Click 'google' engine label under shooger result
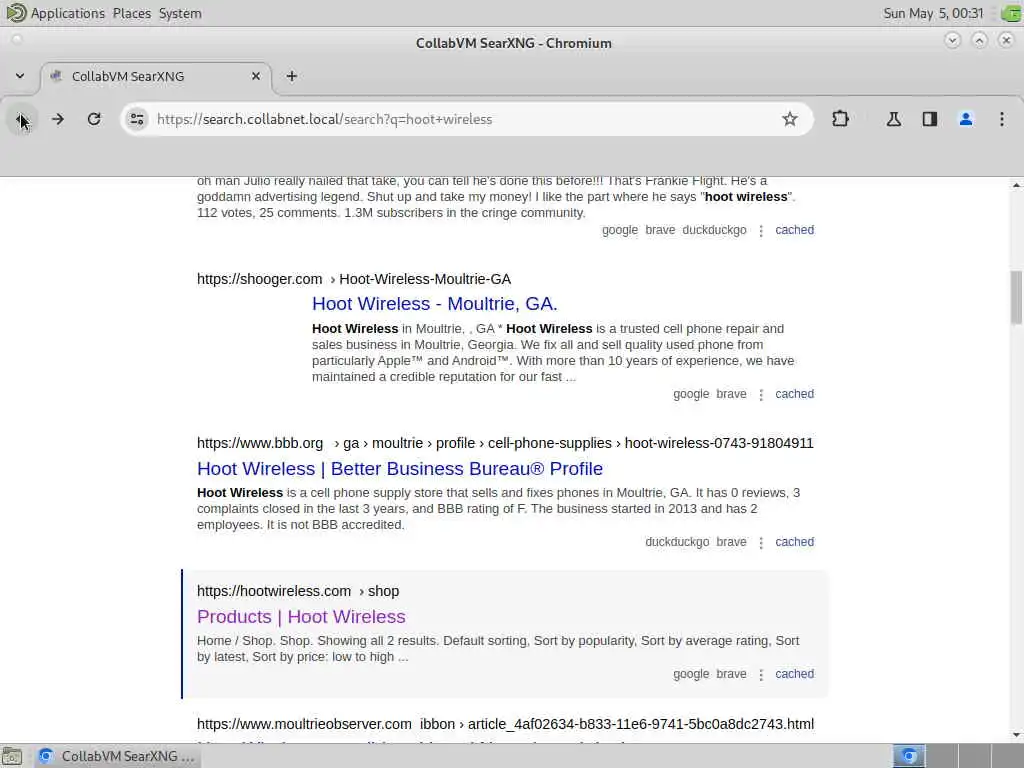1024x768 pixels. tap(691, 394)
